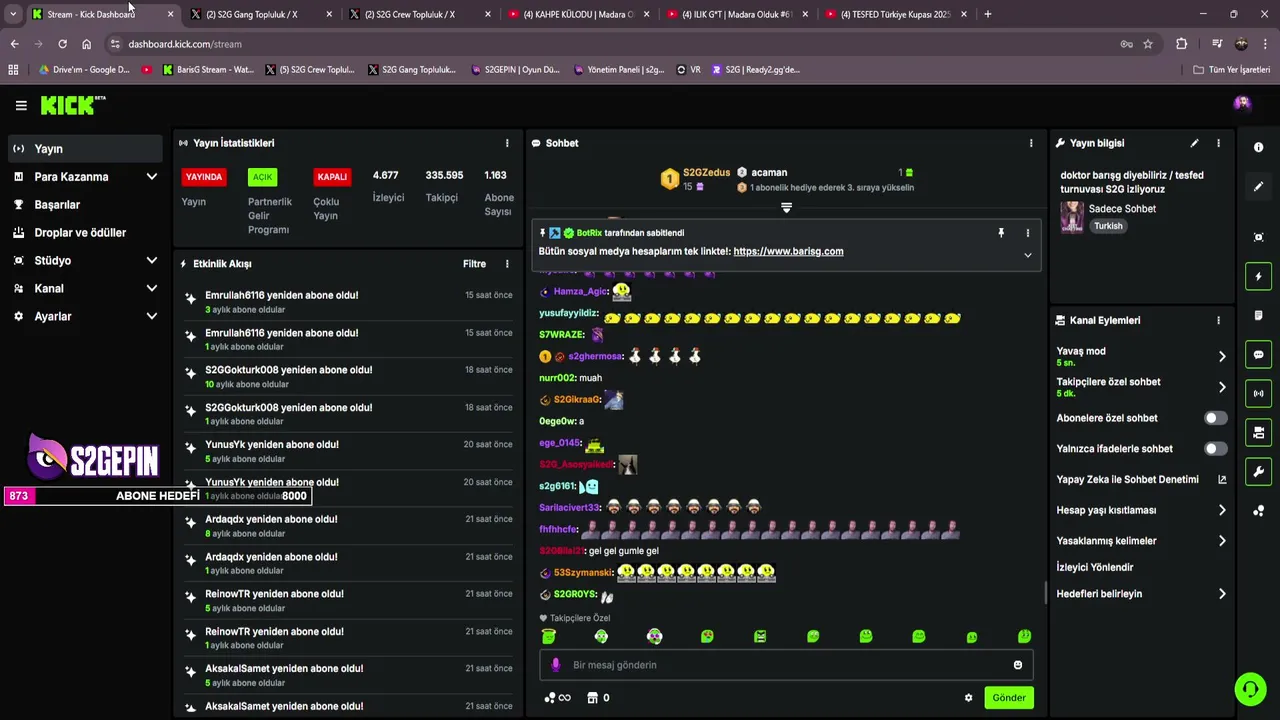Open Kanal Eylemleri three-dot options
Viewport: 1280px width, 720px height.
[1218, 320]
